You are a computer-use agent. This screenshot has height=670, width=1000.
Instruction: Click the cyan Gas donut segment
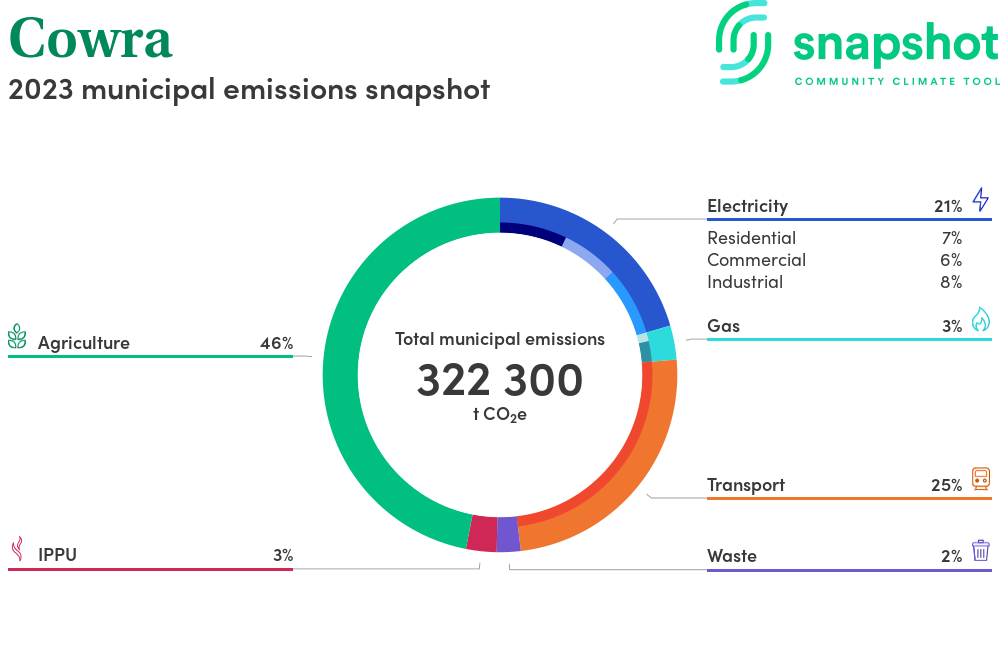[661, 343]
